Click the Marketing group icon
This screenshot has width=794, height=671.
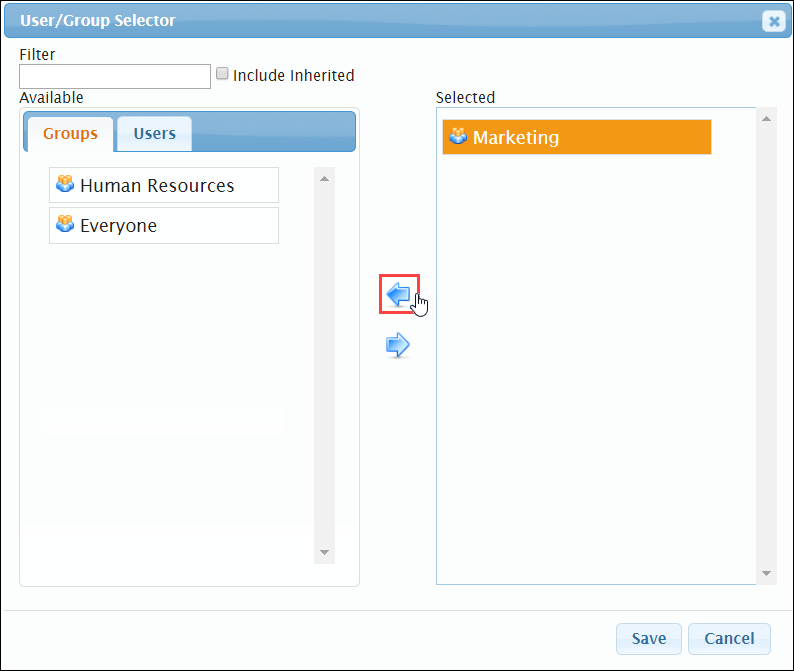pos(458,136)
